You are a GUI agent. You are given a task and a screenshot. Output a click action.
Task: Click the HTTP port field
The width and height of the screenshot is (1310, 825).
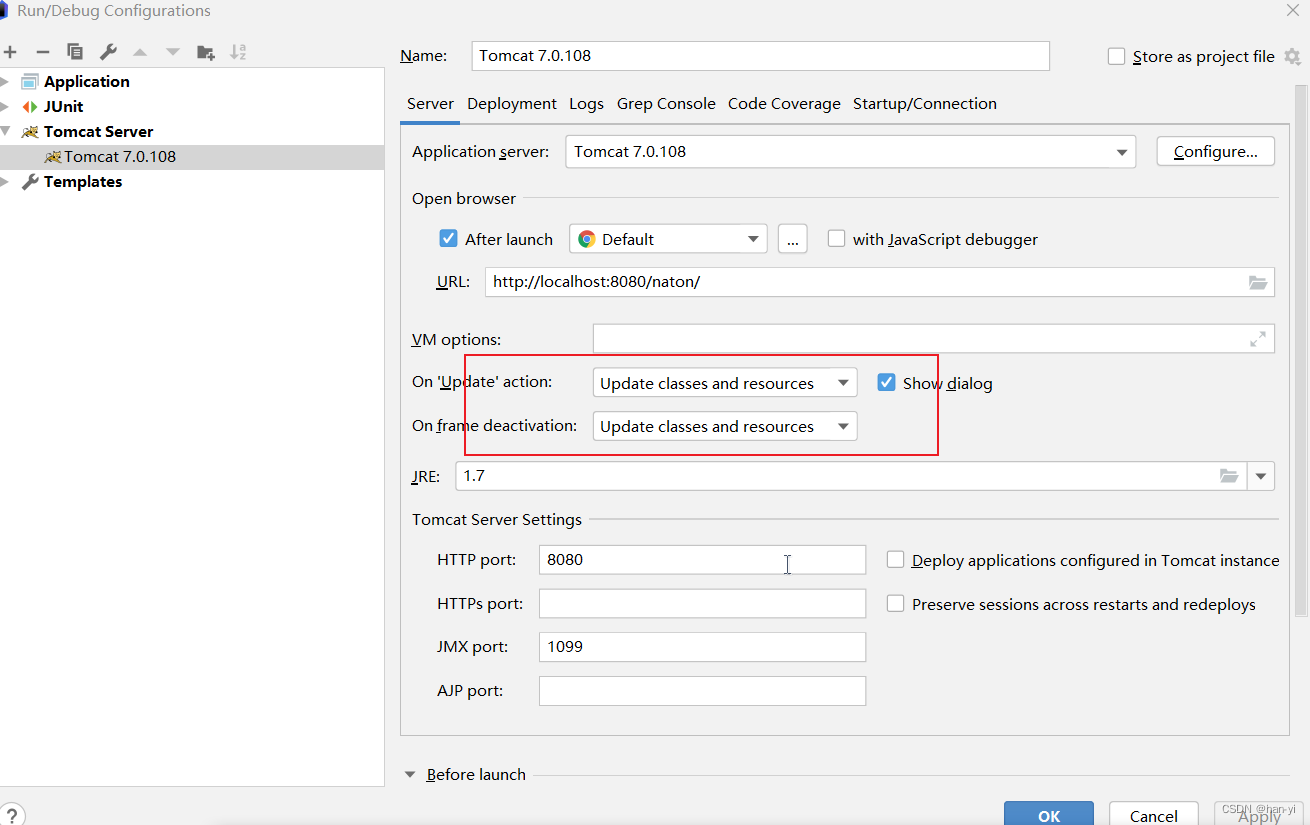[x=702, y=560]
